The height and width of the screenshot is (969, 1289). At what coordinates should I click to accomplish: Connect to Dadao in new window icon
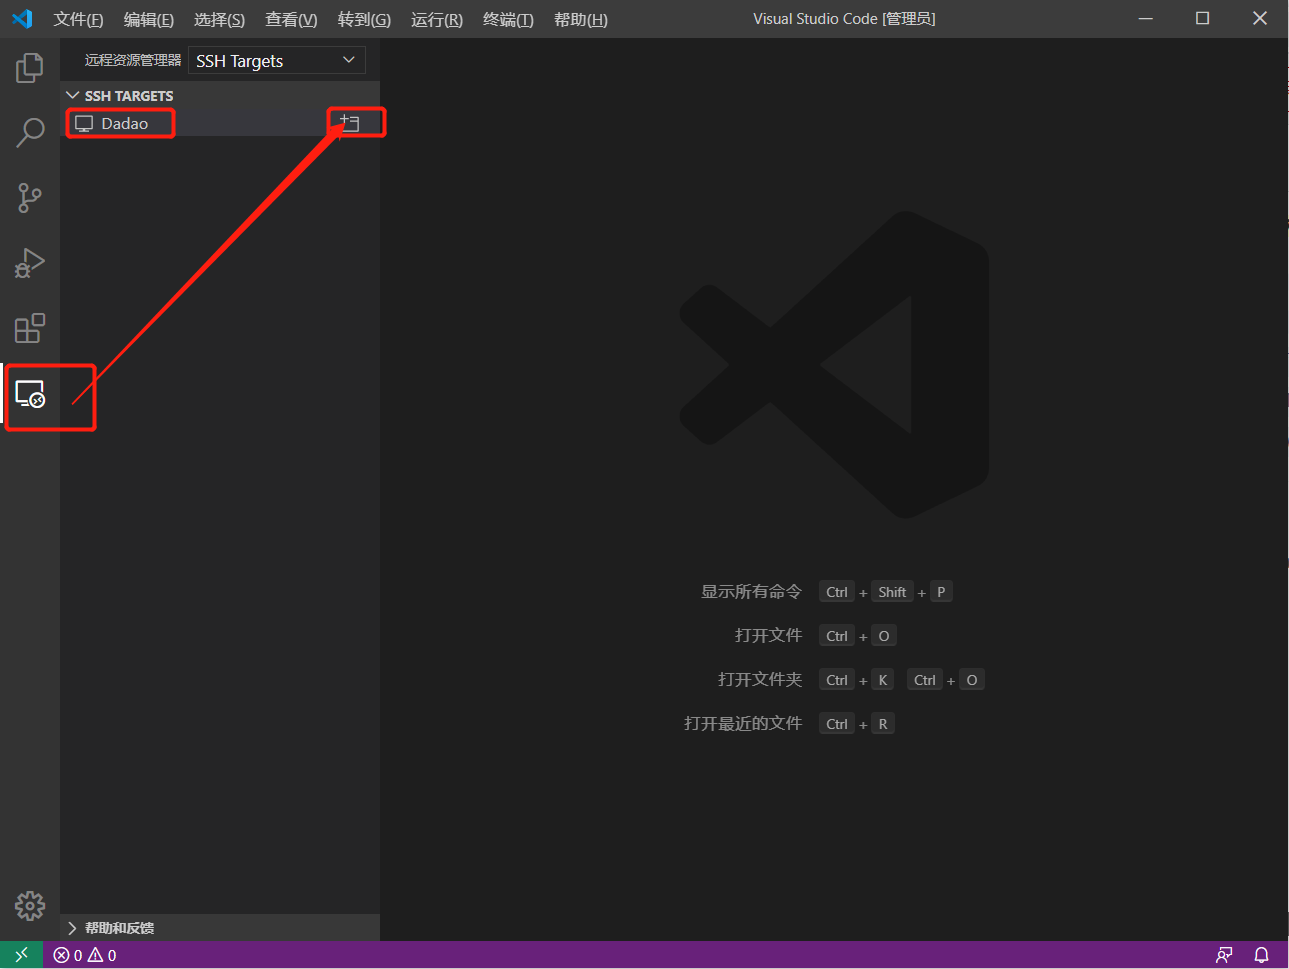pos(349,123)
